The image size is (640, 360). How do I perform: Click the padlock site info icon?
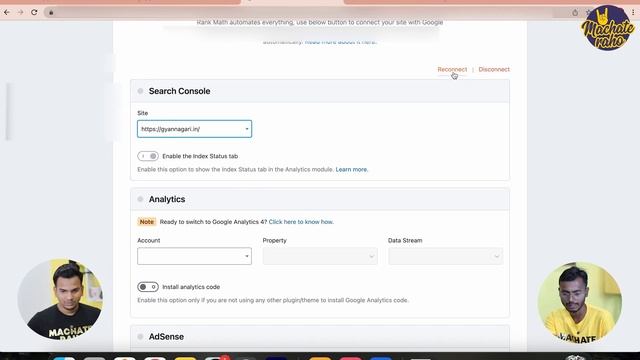point(51,13)
